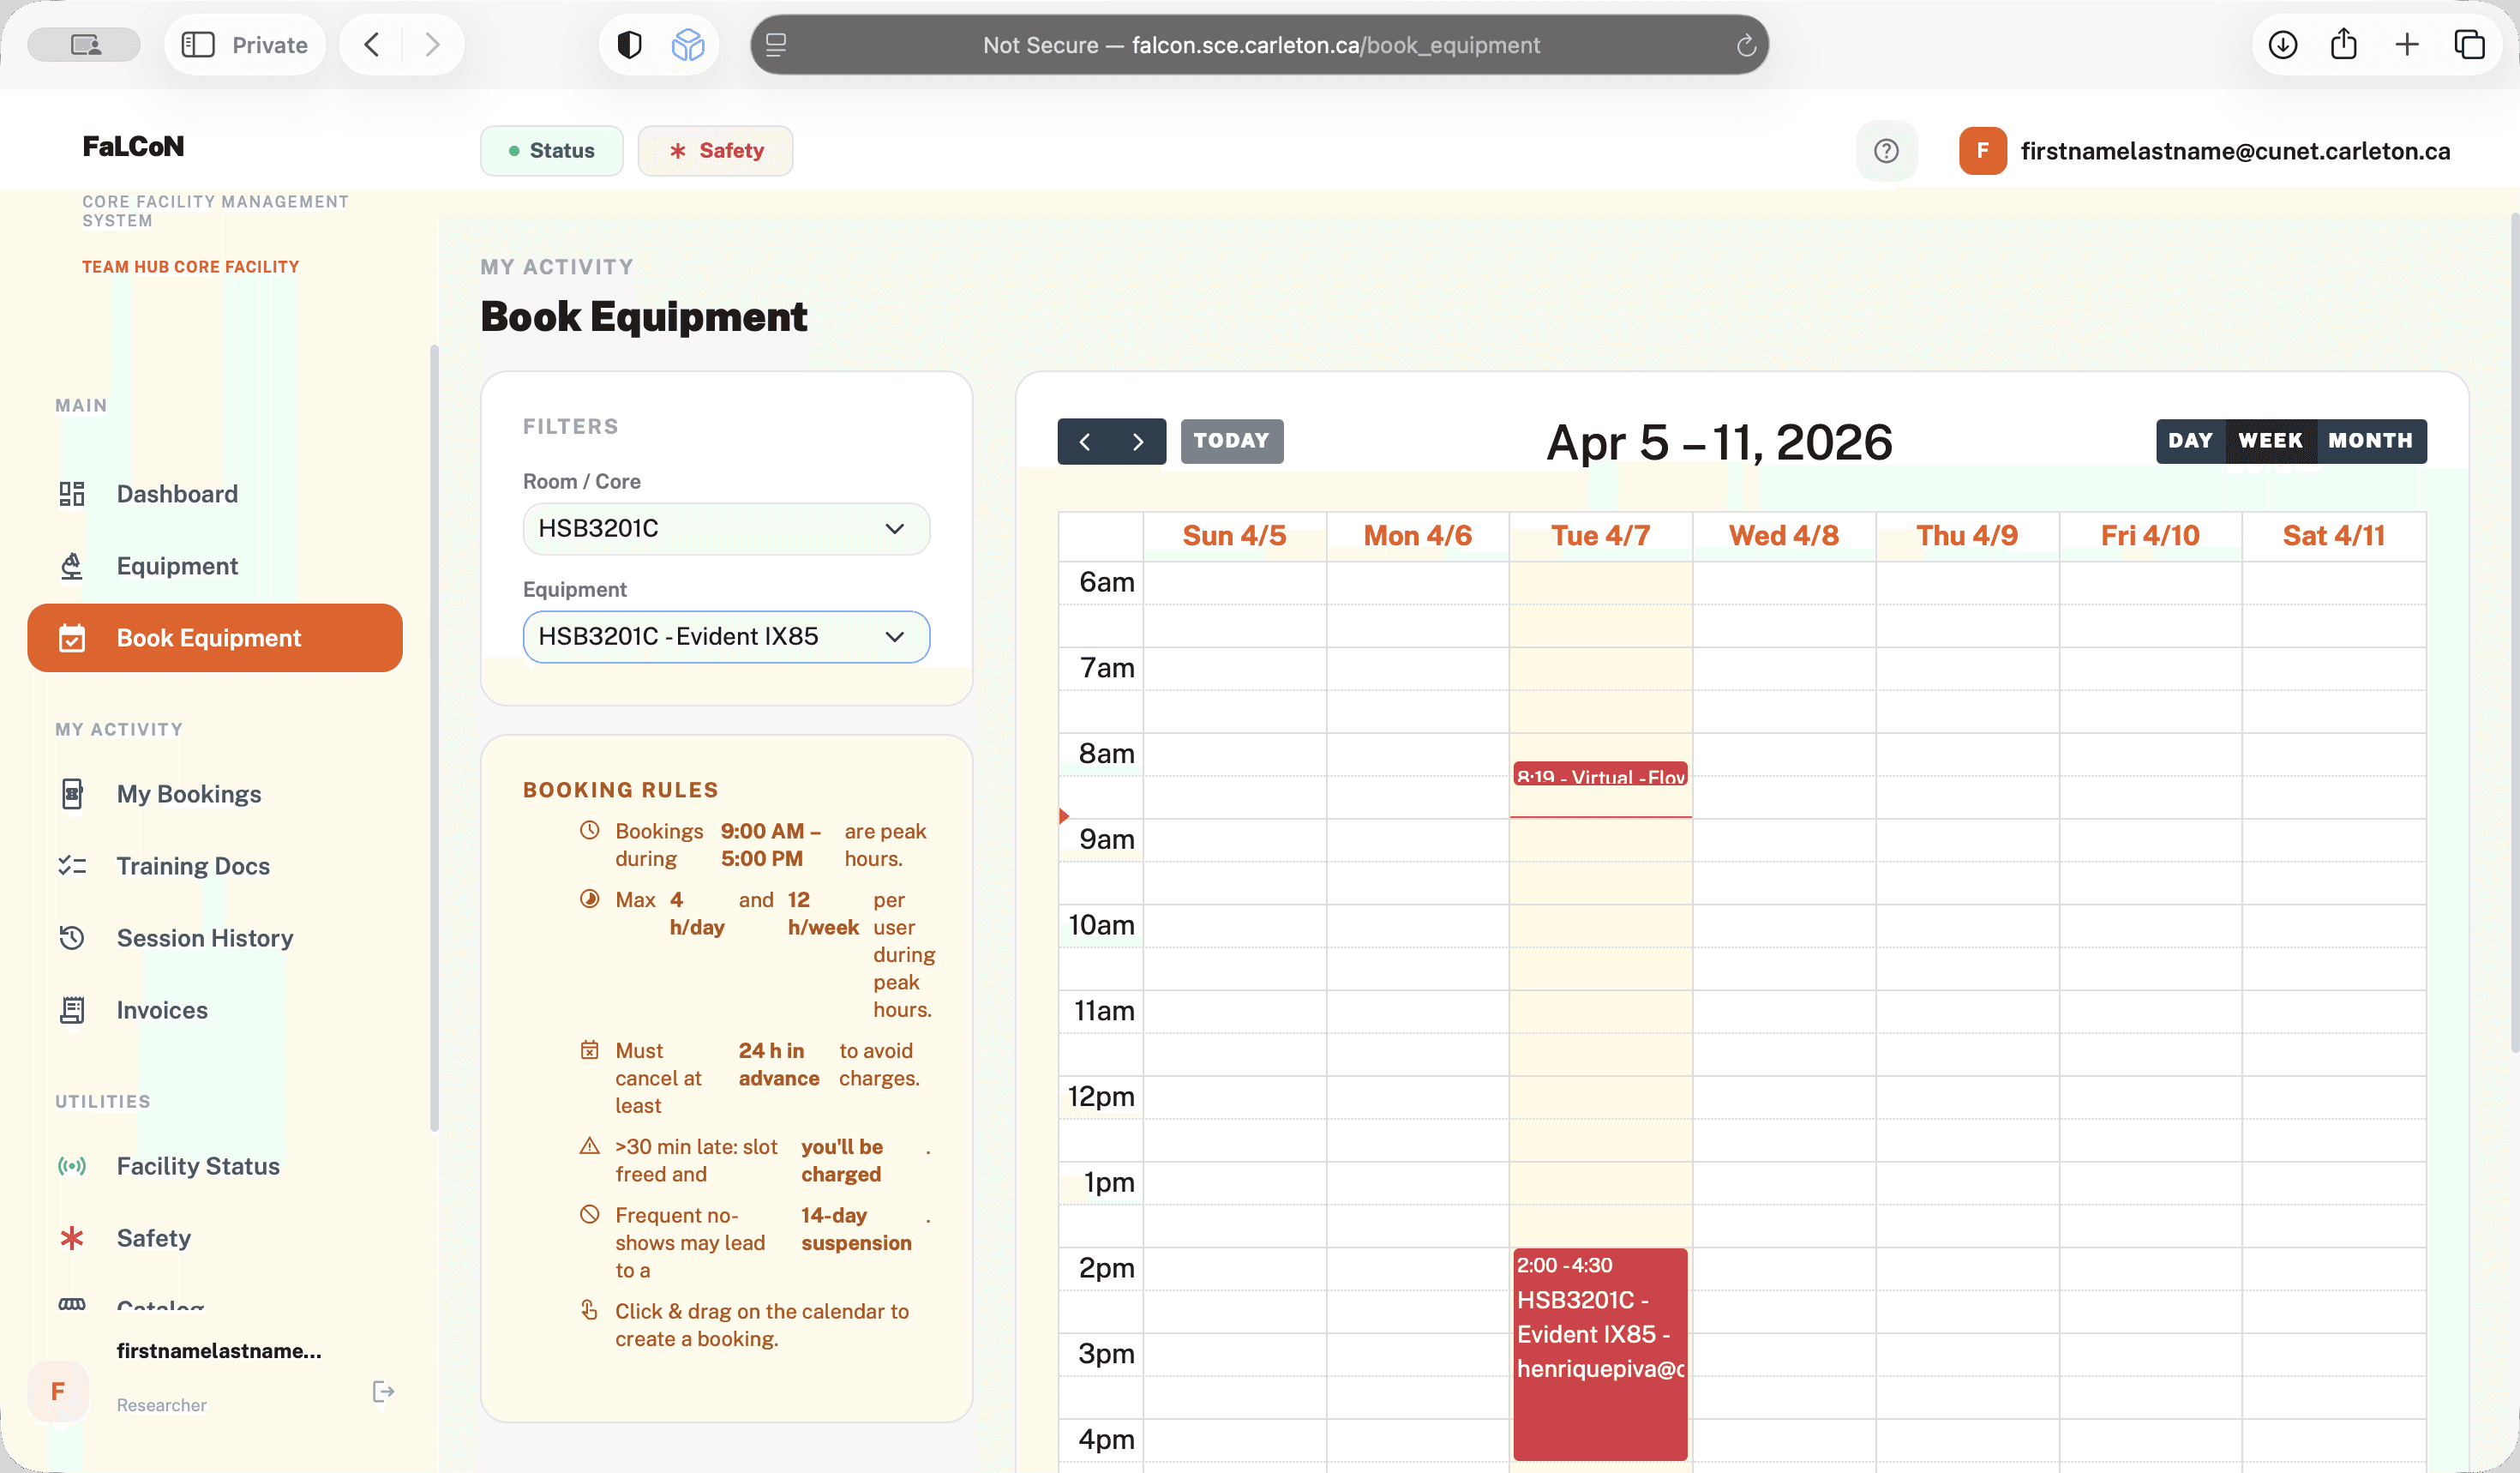2520x1473 pixels.
Task: Click the Safety pill in header
Action: tap(715, 150)
